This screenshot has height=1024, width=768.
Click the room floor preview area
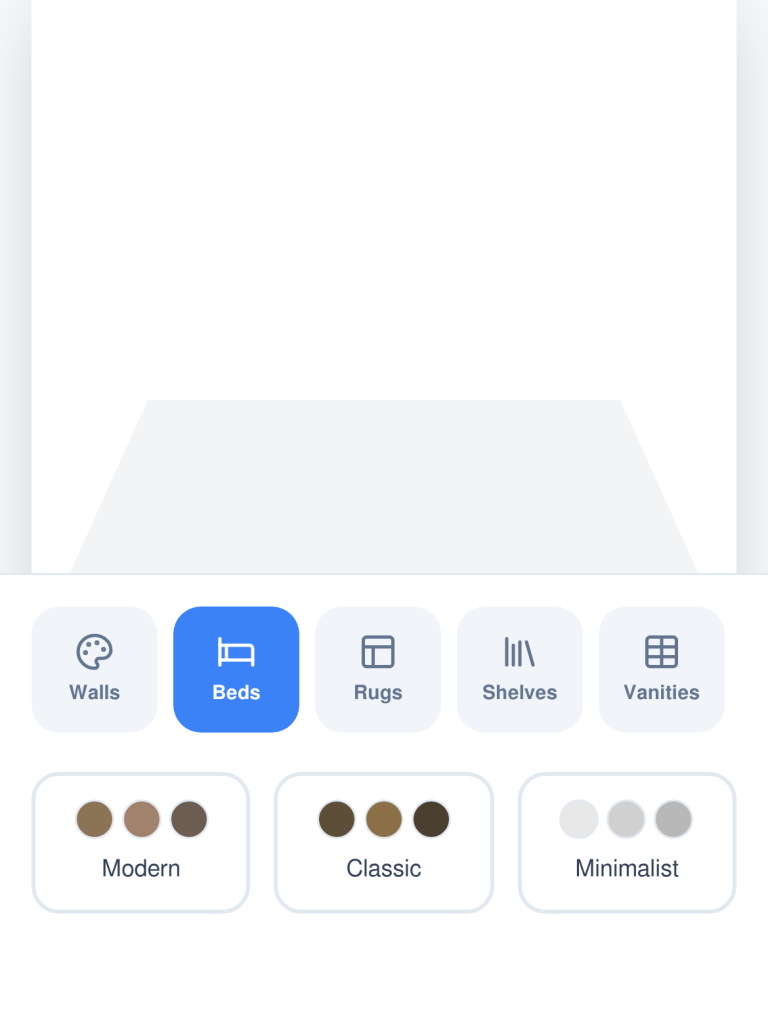tap(384, 487)
